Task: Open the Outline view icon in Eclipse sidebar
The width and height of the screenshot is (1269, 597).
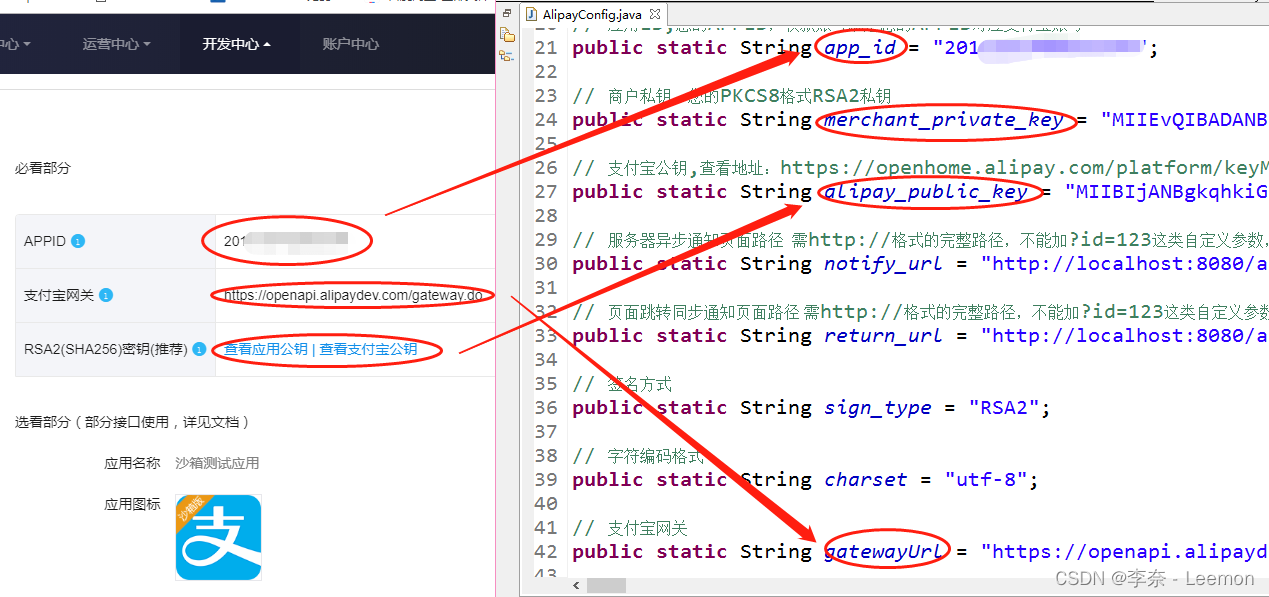Action: [x=507, y=56]
